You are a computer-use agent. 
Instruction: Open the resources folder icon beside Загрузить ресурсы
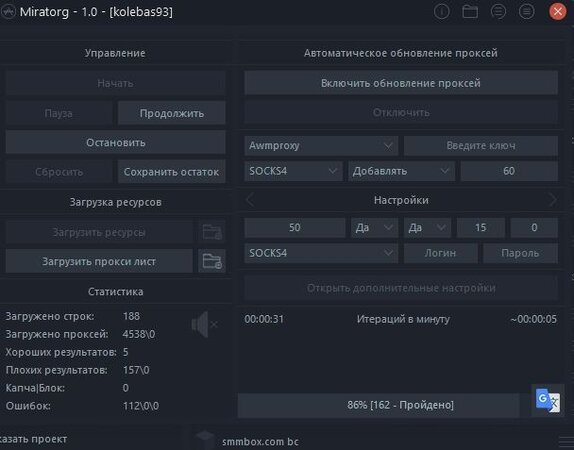[x=212, y=232]
